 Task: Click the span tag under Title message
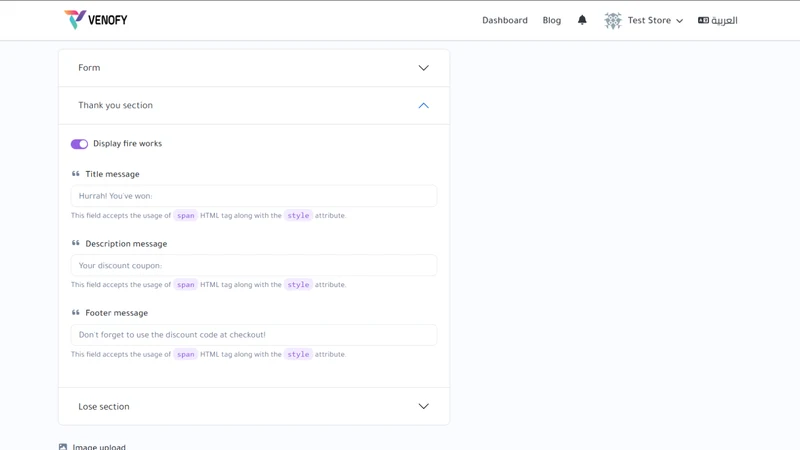(x=186, y=215)
